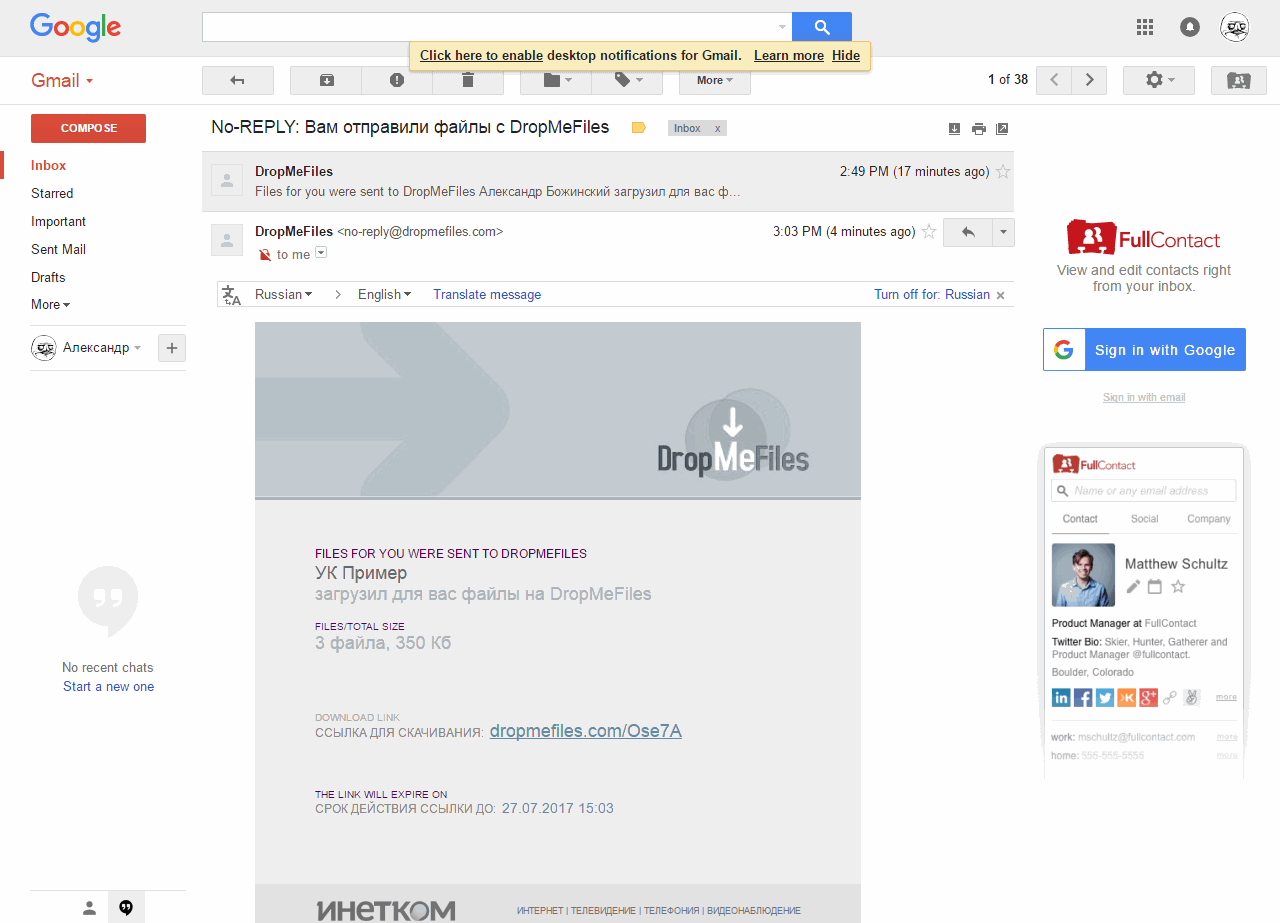Open the Sent Mail folder
The width and height of the screenshot is (1280, 923).
click(x=59, y=249)
